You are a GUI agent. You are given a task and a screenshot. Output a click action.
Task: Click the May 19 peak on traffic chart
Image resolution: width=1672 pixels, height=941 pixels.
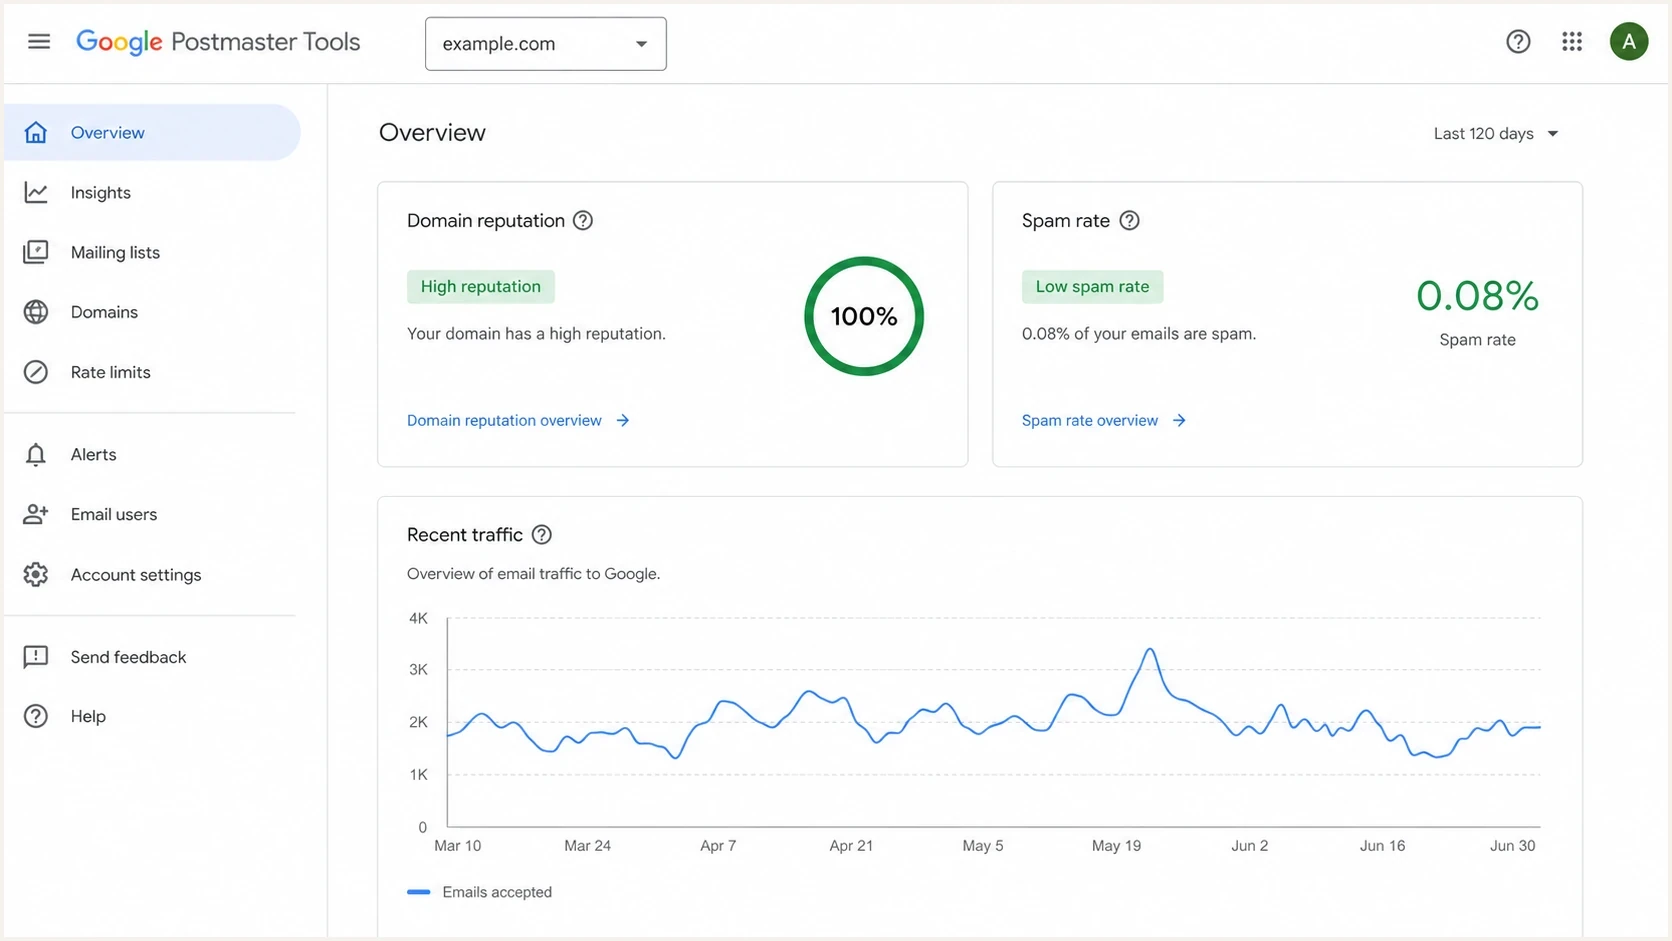(x=1151, y=650)
